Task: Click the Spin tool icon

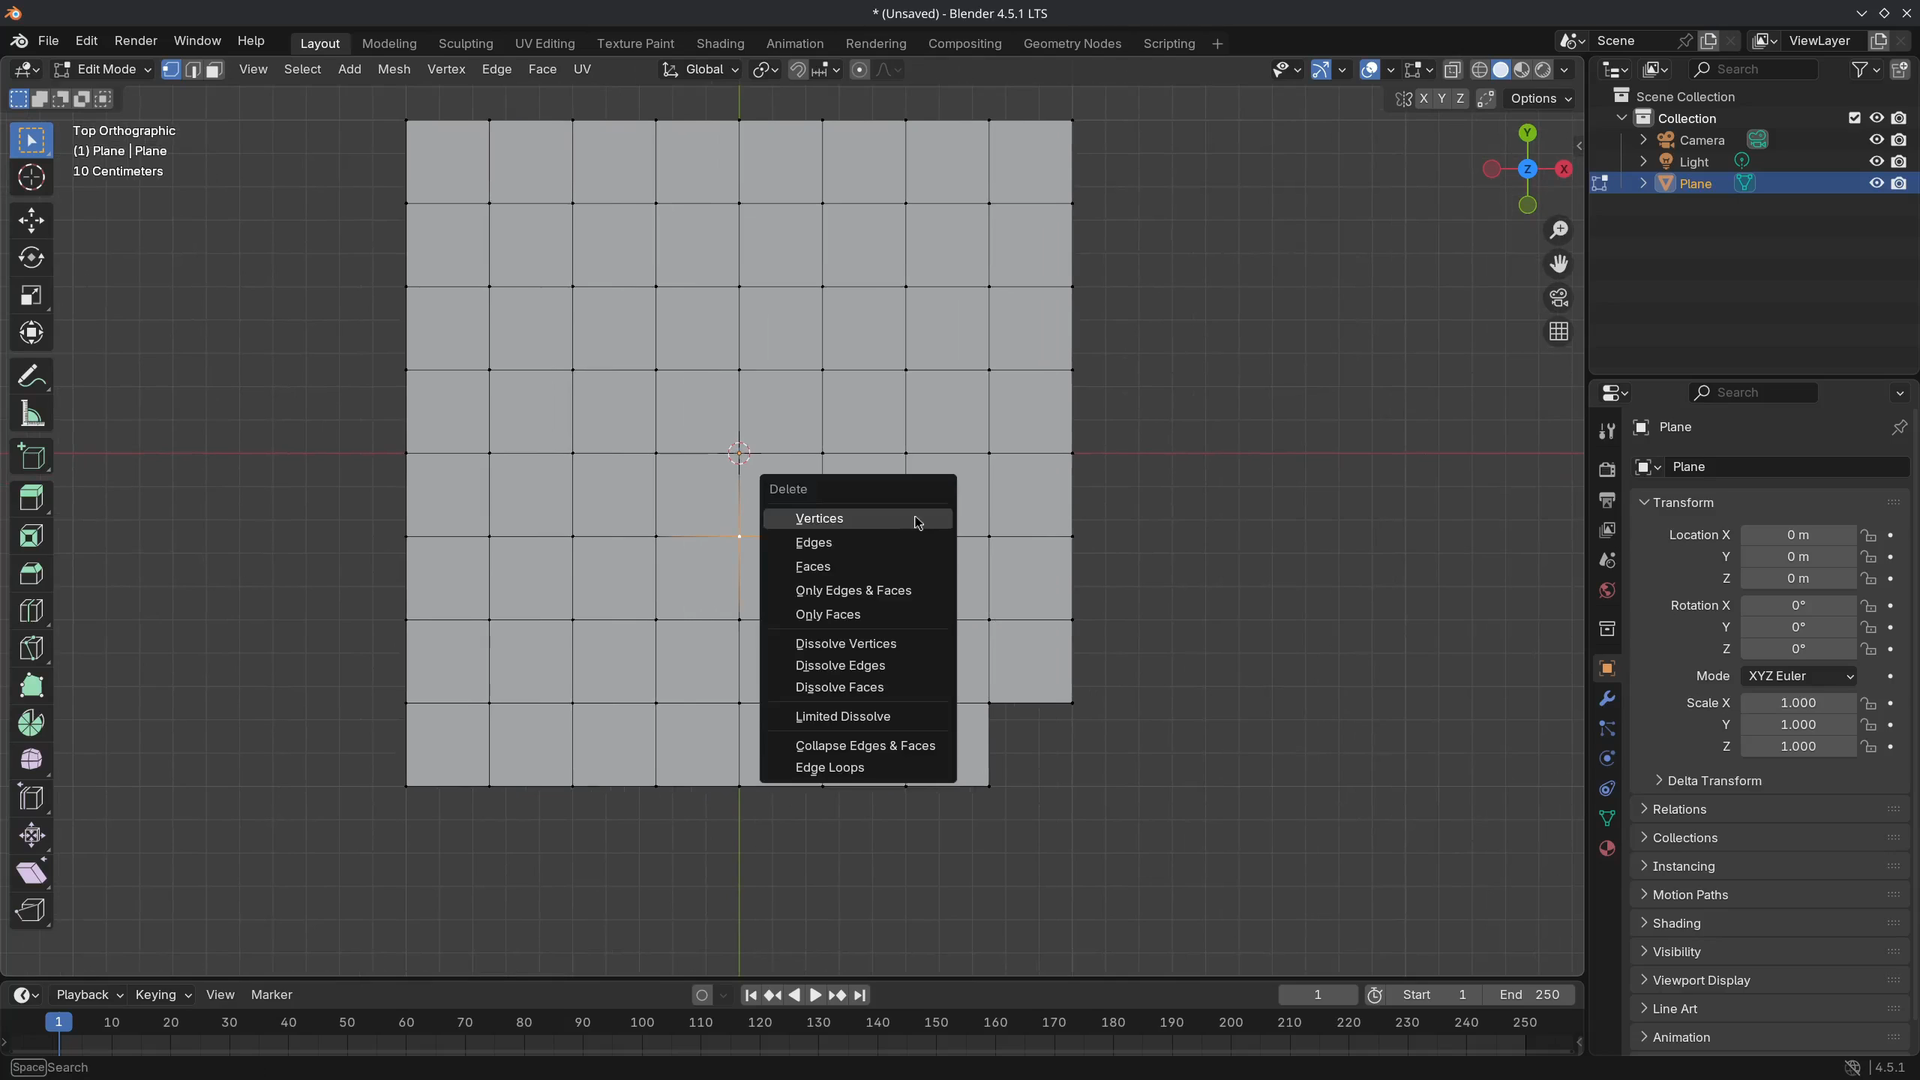Action: tap(31, 723)
